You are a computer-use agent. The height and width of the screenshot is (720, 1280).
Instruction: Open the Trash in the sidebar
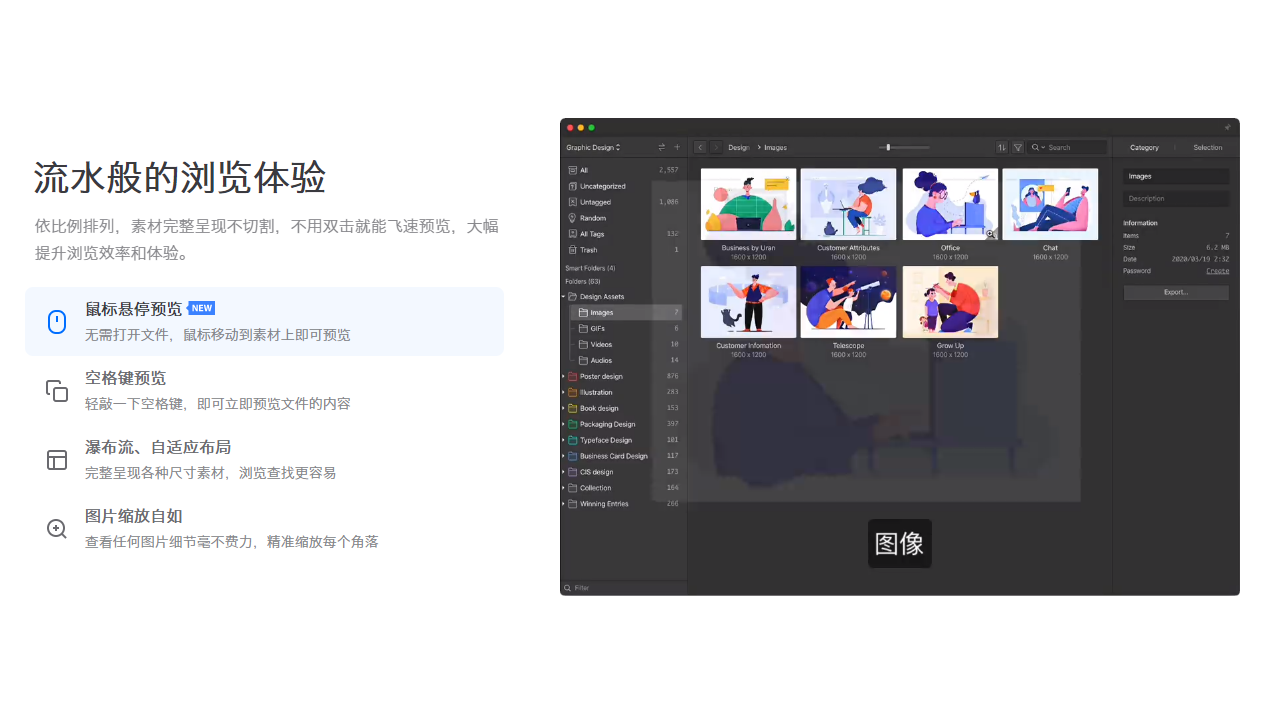coord(574,248)
